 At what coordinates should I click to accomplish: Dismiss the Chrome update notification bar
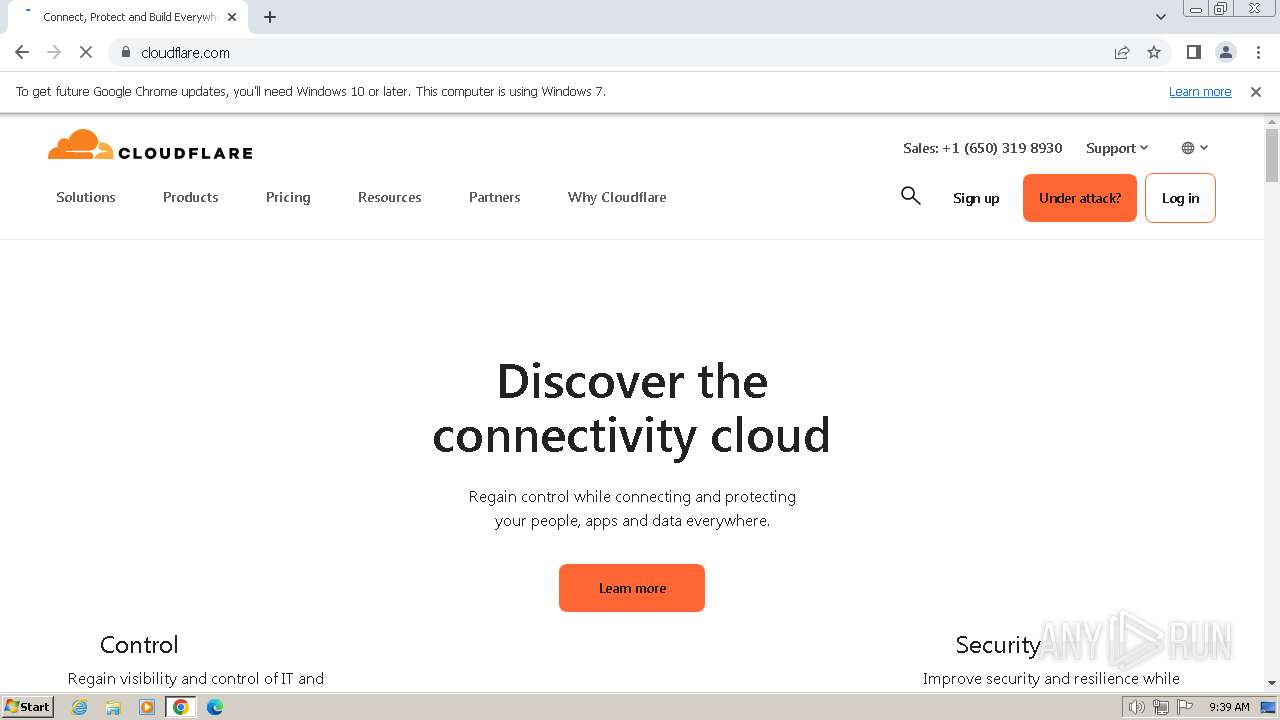click(x=1256, y=92)
